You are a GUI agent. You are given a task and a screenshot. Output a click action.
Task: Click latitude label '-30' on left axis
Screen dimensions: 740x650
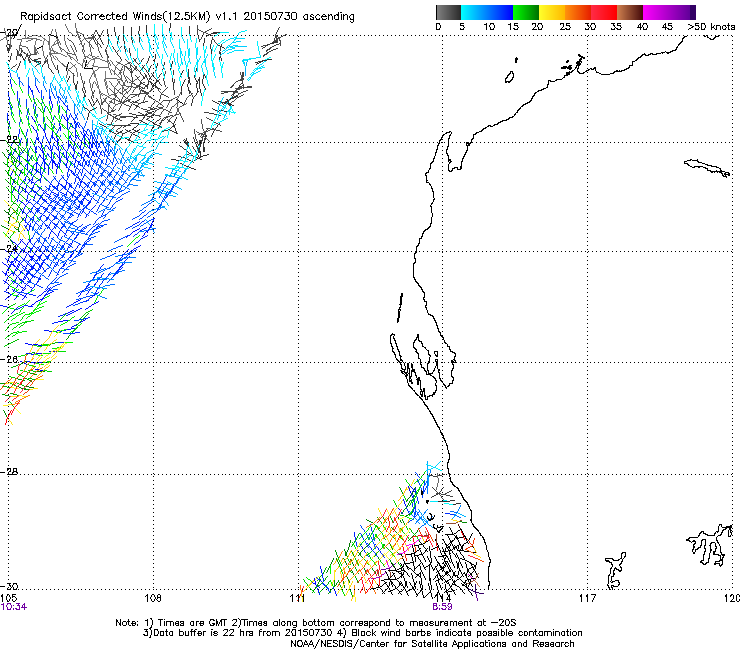pyautogui.click(x=10, y=586)
